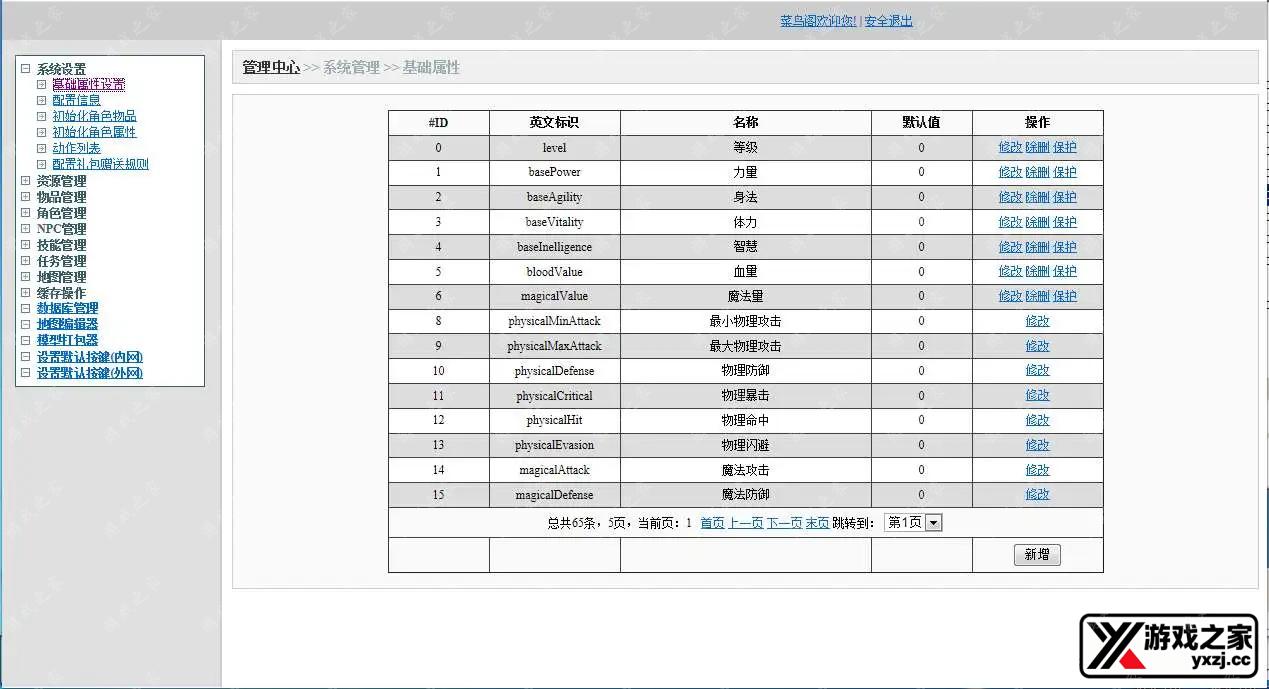Click the plus icon beside NPC管理
This screenshot has width=1269, height=689.
[x=26, y=229]
